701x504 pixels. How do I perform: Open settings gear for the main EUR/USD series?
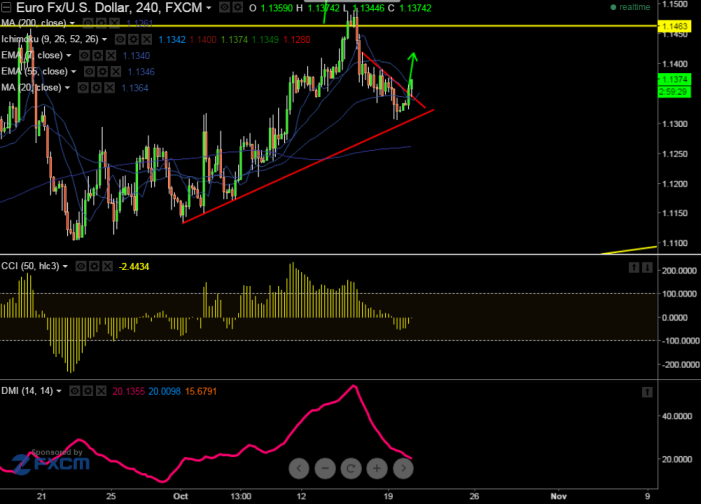pos(238,7)
